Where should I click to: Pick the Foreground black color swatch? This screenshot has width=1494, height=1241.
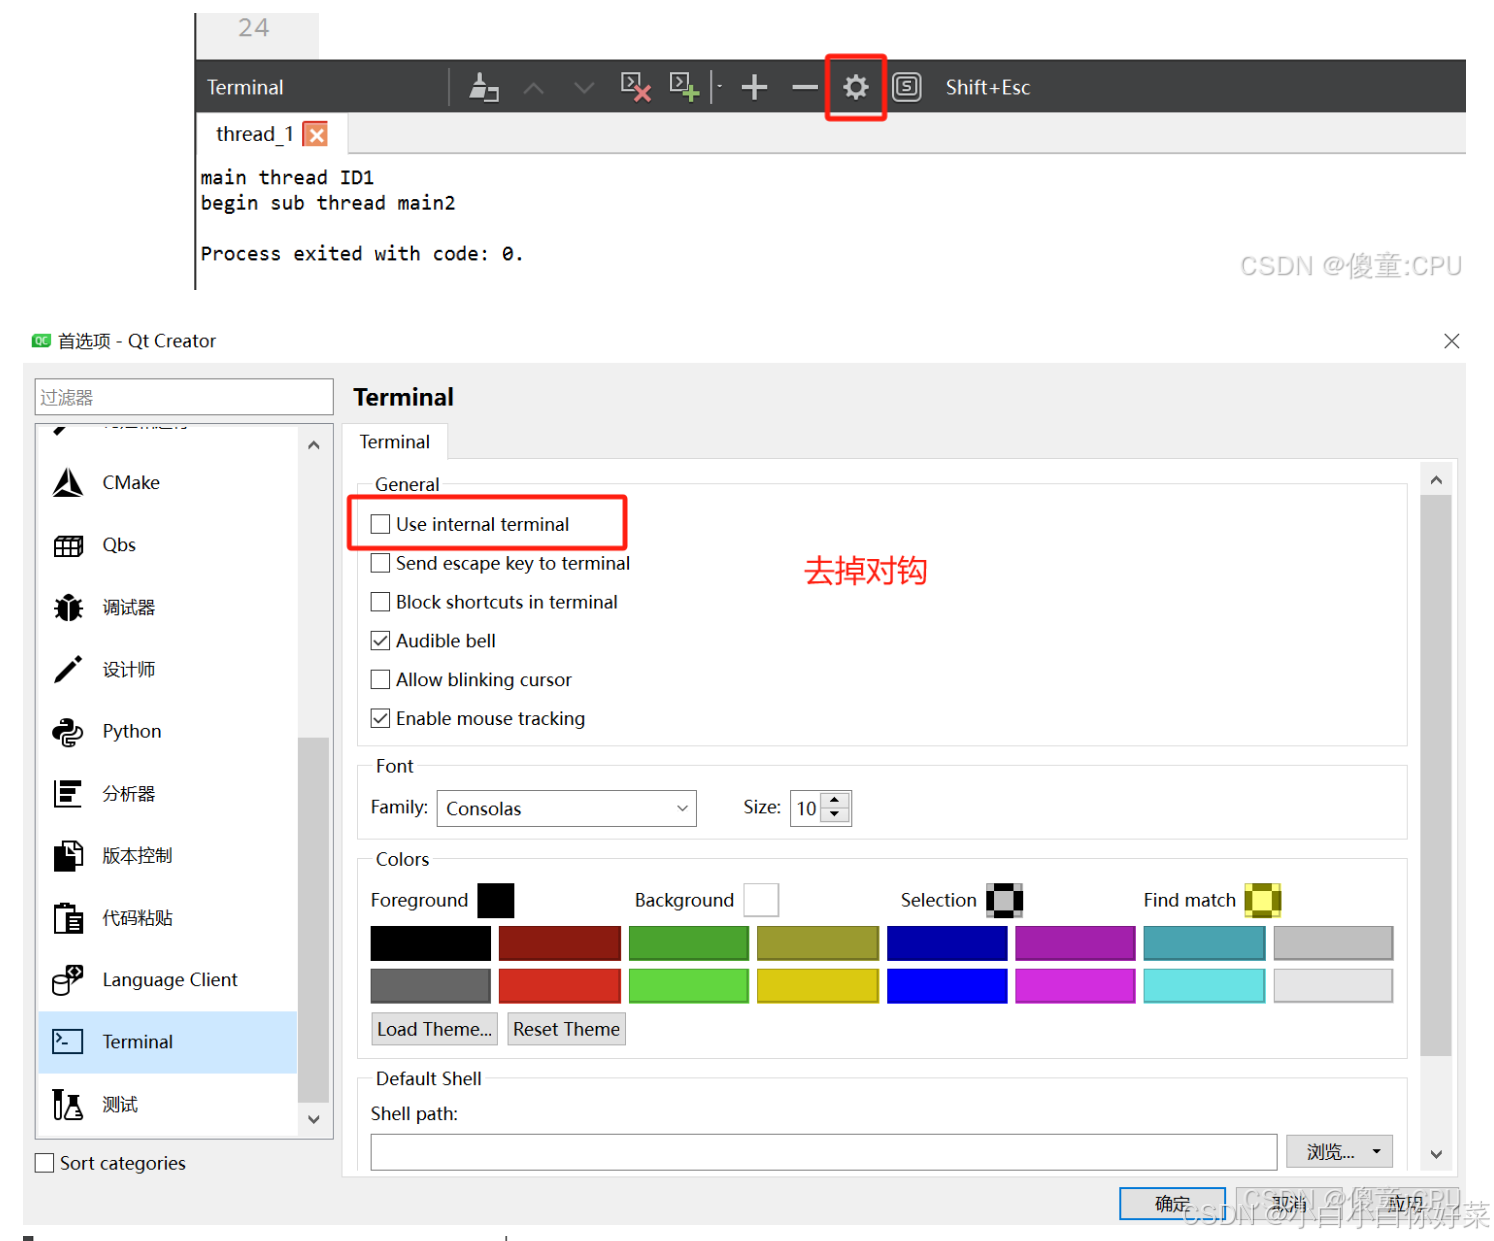pos(495,900)
